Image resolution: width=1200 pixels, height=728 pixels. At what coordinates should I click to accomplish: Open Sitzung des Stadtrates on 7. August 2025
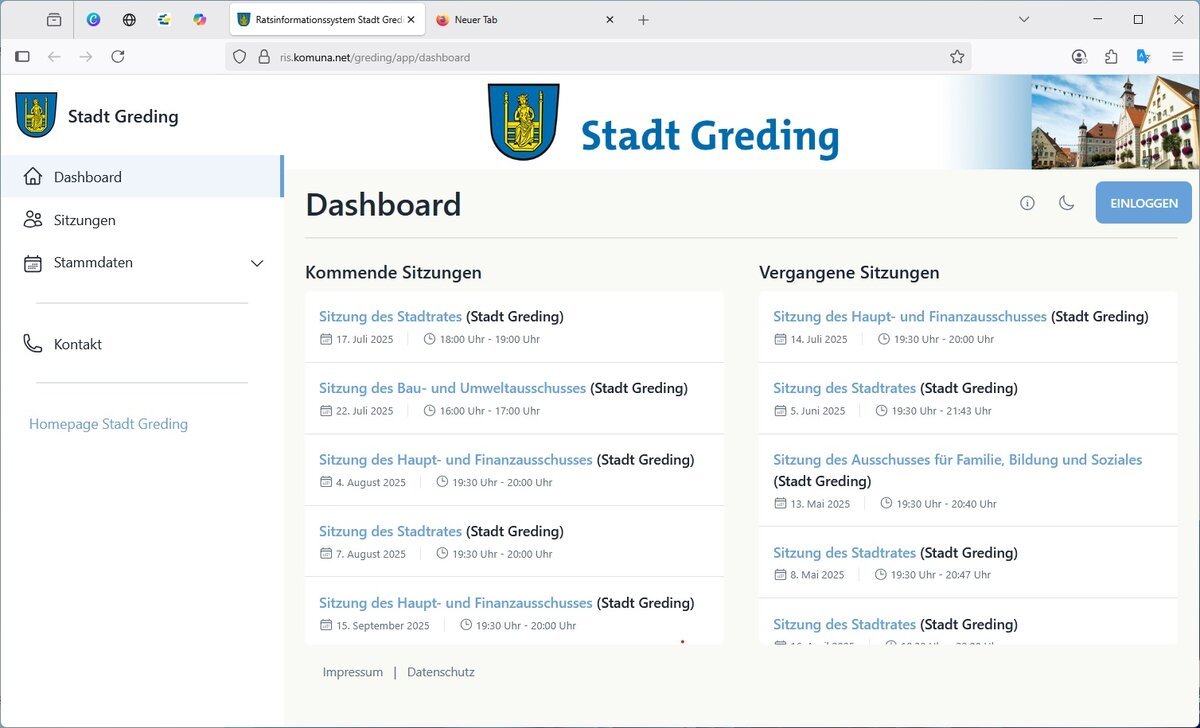391,531
